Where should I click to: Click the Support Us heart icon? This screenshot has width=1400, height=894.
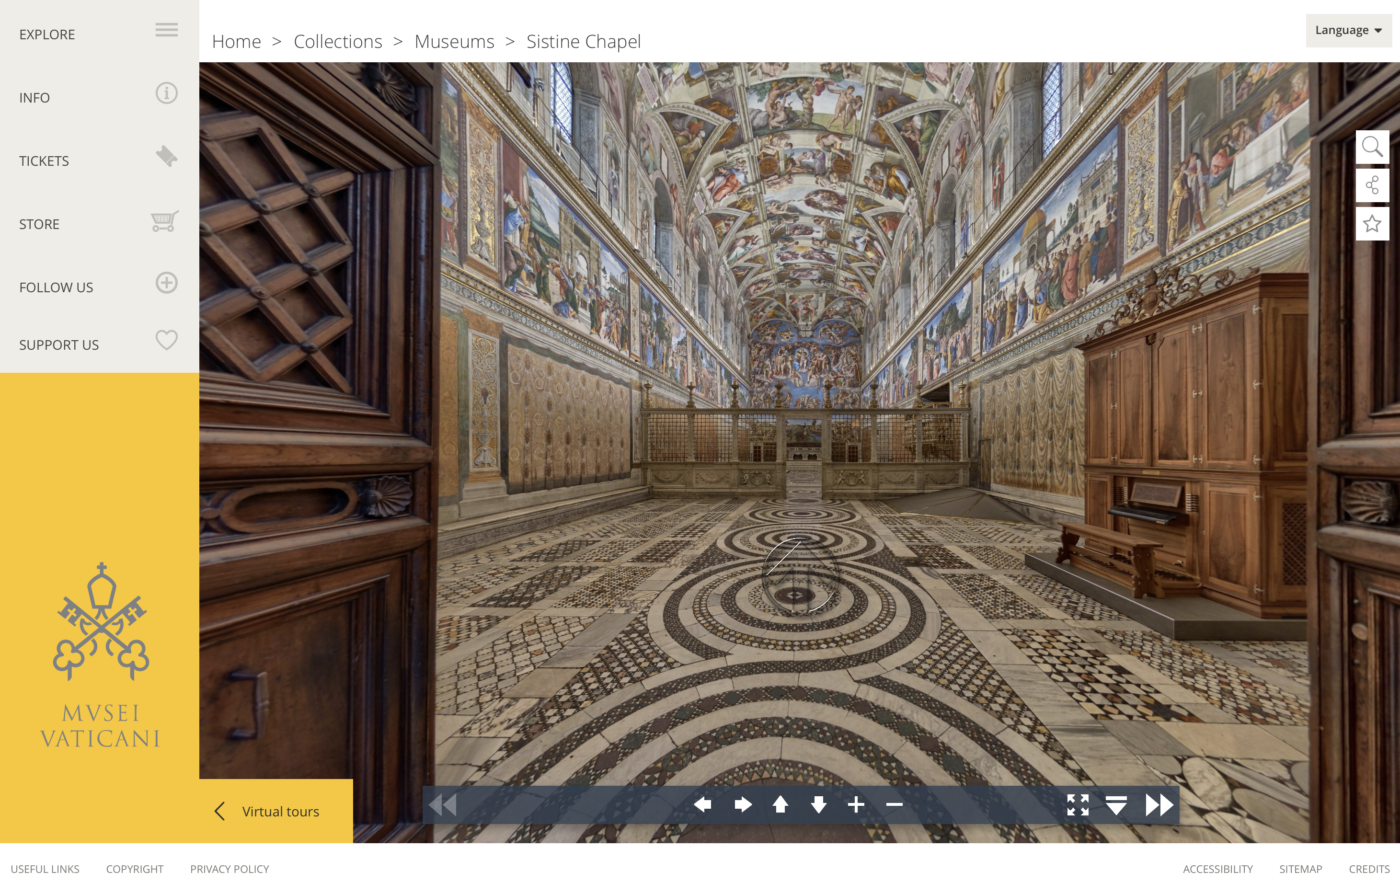click(167, 340)
